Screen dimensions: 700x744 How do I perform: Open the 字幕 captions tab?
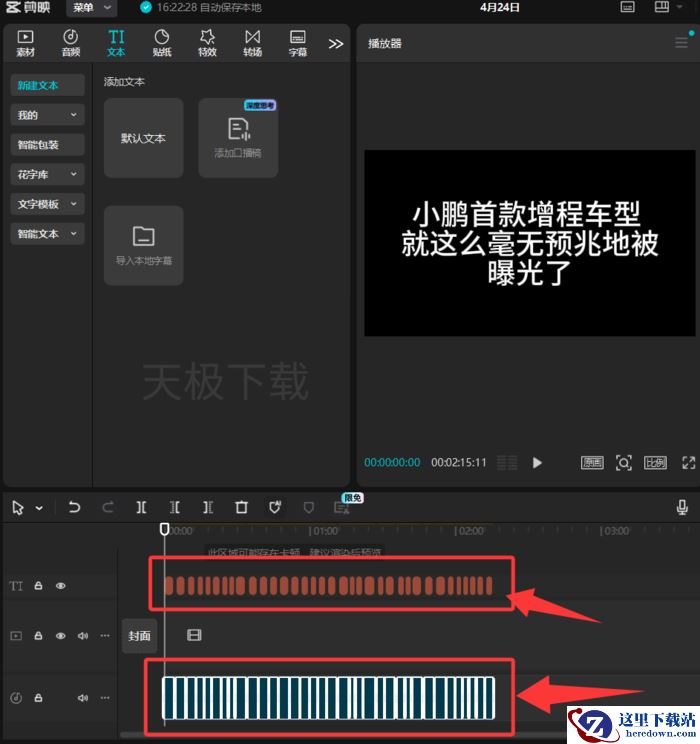click(x=298, y=43)
